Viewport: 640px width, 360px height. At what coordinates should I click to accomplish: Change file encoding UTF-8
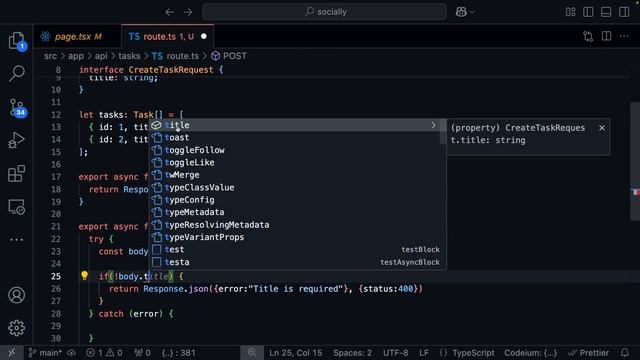pyautogui.click(x=396, y=353)
